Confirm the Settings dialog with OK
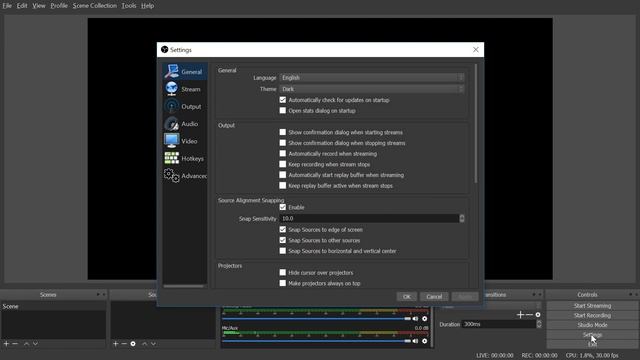 coord(407,297)
